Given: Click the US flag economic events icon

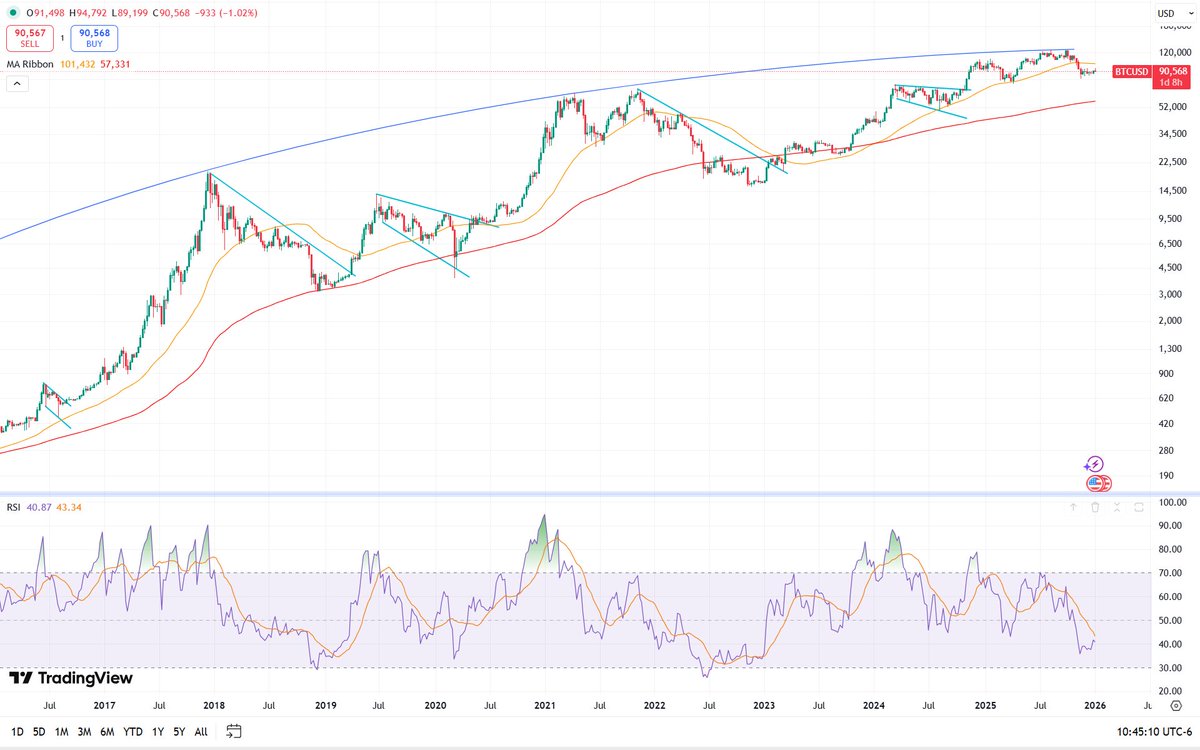Looking at the screenshot, I should point(1097,483).
